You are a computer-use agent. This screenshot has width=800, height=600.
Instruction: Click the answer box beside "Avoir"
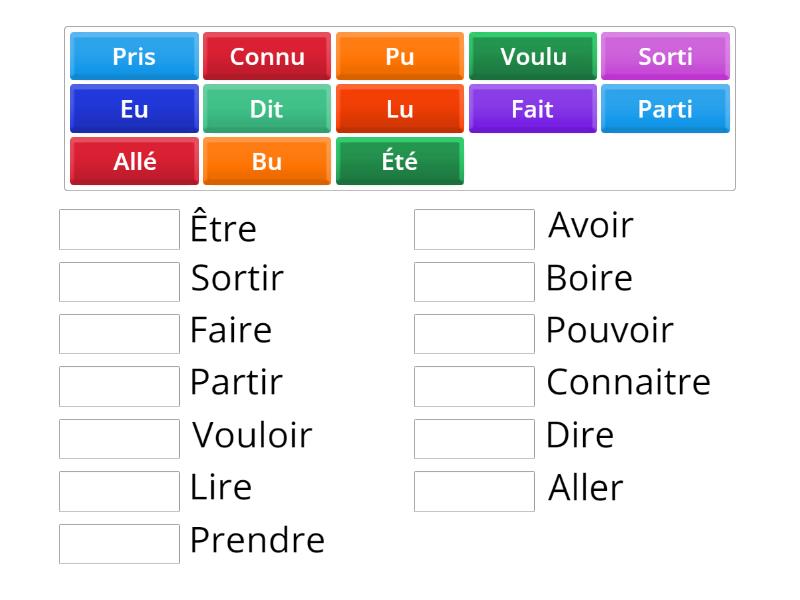[x=473, y=229]
